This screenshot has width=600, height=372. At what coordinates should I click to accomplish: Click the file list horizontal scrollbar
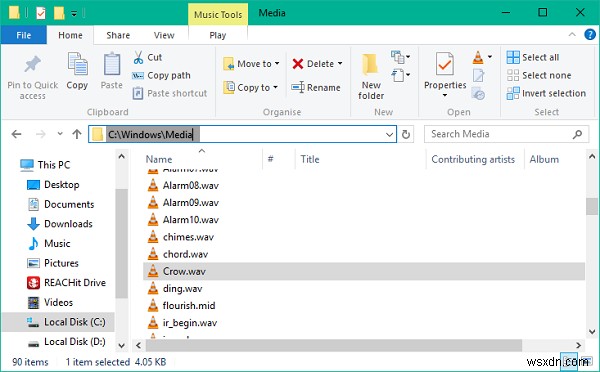(x=334, y=345)
